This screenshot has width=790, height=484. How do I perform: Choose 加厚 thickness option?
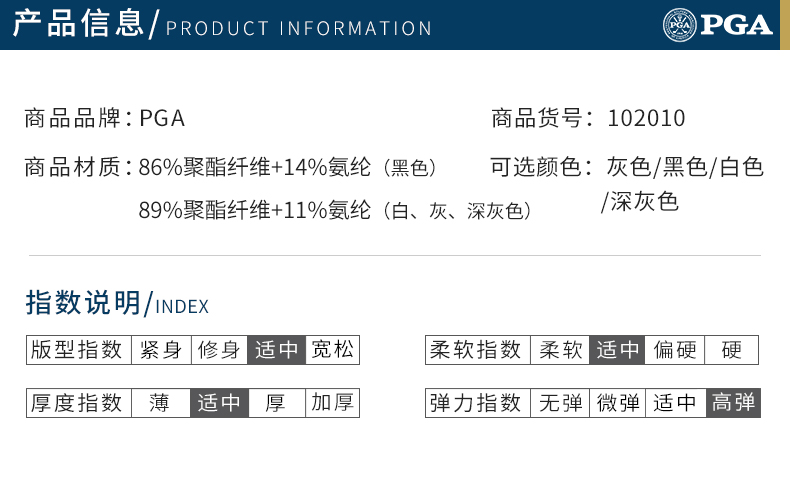(333, 403)
